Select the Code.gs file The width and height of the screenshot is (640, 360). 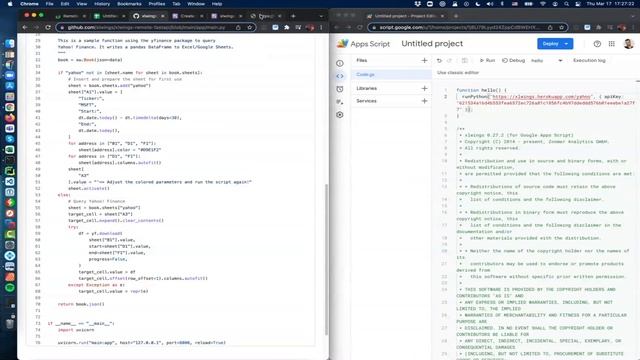(x=391, y=74)
